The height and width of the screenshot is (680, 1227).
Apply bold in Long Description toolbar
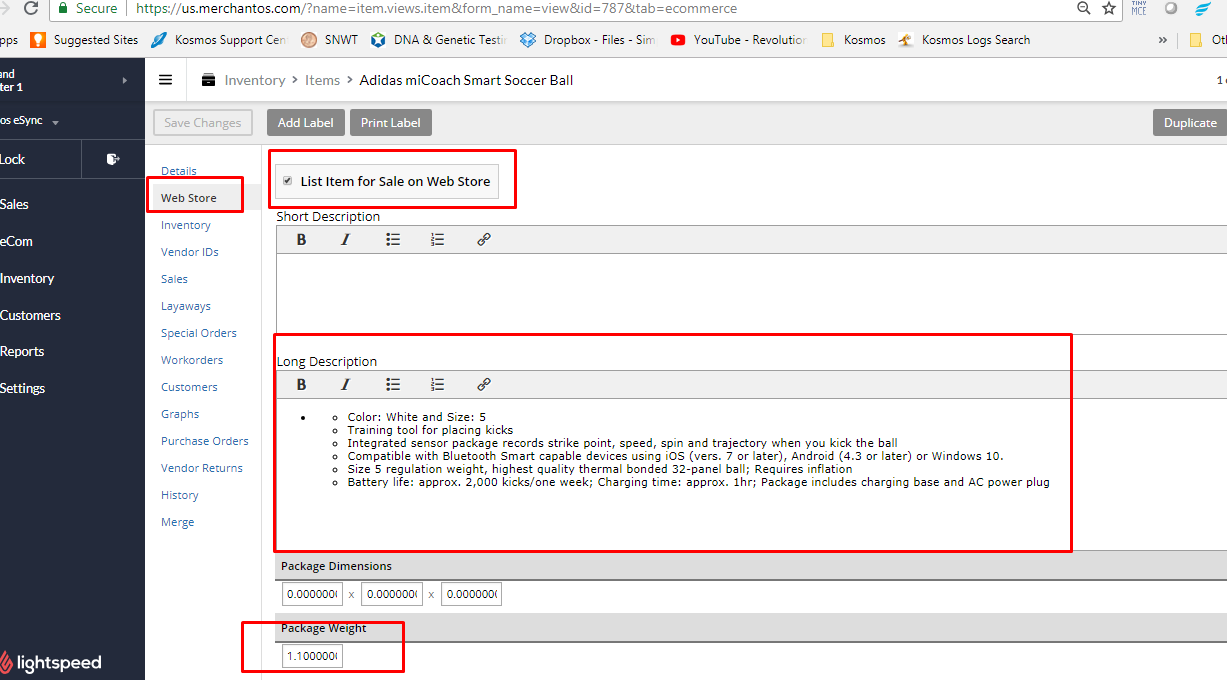[301, 385]
